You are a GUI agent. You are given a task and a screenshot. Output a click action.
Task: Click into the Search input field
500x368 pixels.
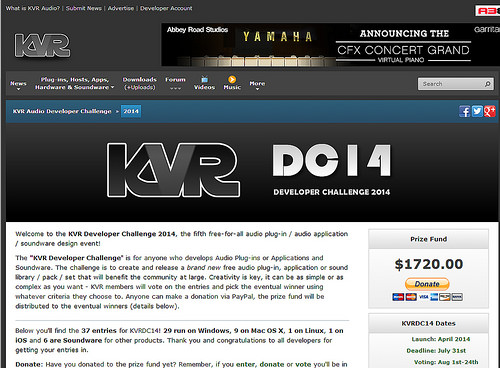coord(452,84)
